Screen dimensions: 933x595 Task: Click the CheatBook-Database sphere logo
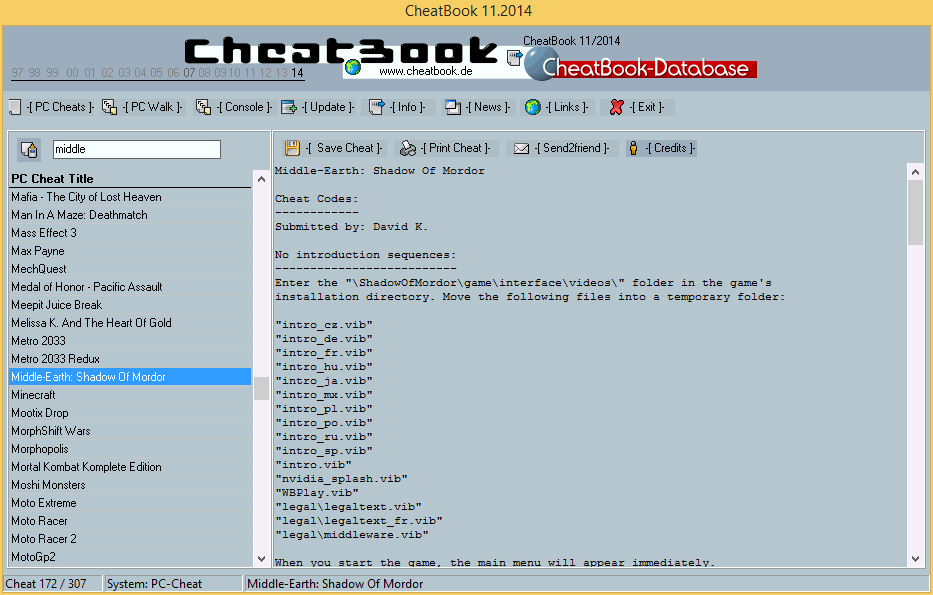coord(541,64)
